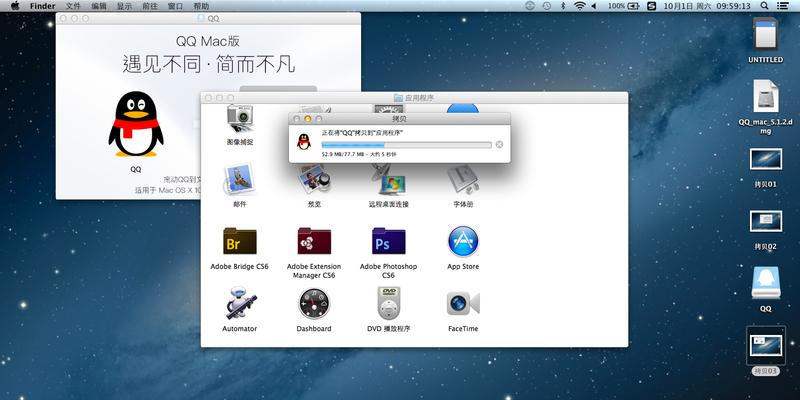Cancel the QQ copy with the stop button
800x400 pixels.
(x=499, y=144)
